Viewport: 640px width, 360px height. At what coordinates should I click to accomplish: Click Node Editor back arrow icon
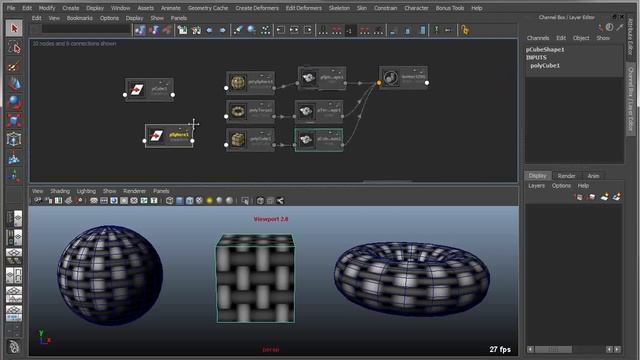(x=209, y=30)
